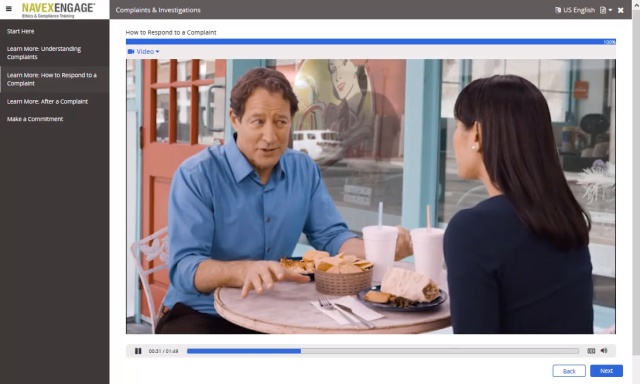Go Back to the previous page

click(x=569, y=371)
